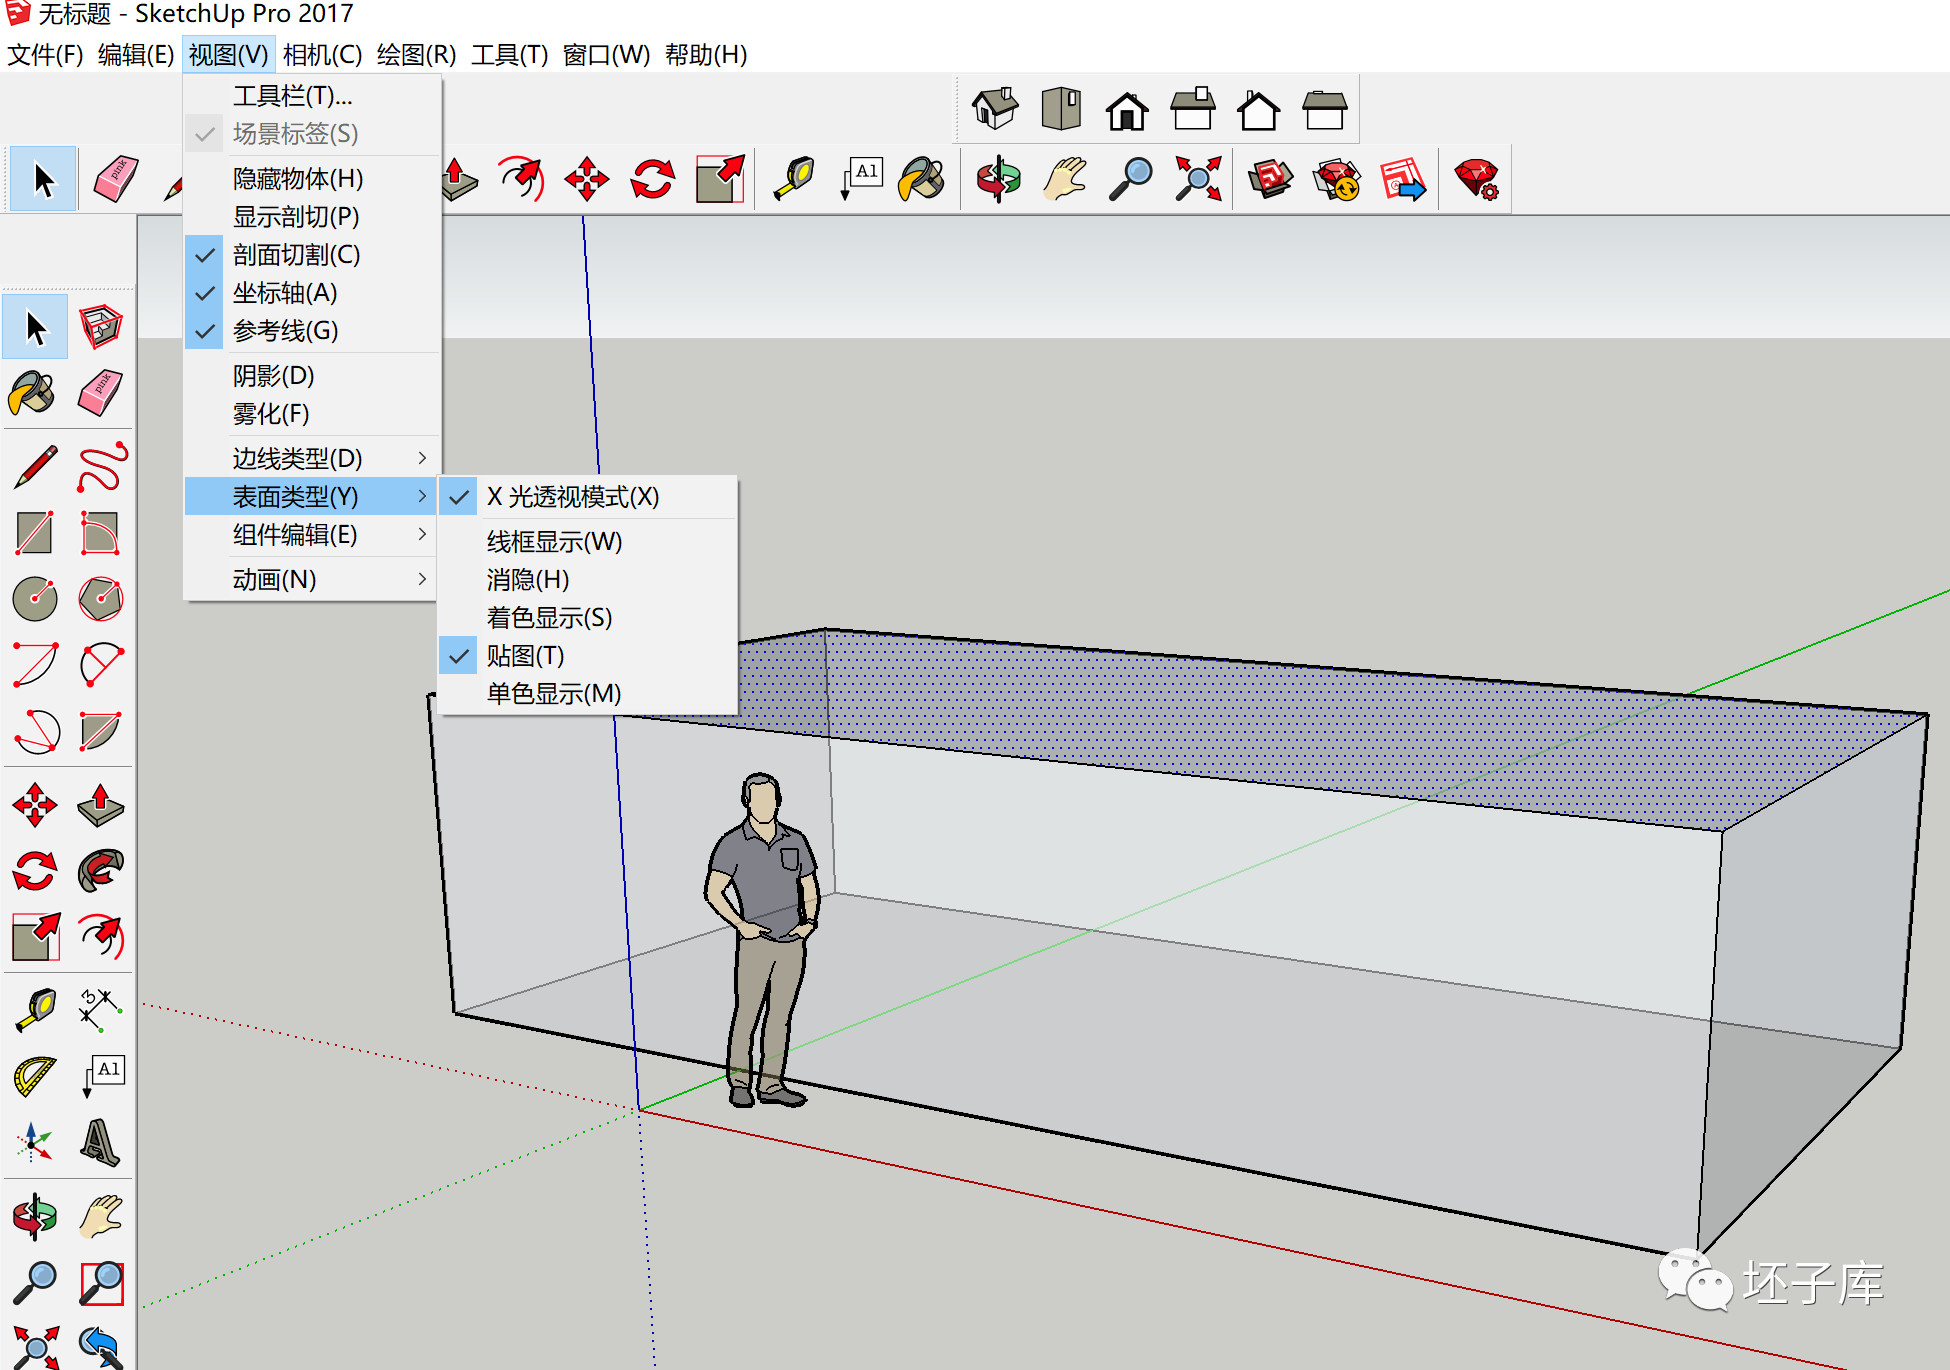Viewport: 1950px width, 1370px height.
Task: Activate the Orbit tool in top toolbar
Action: tap(998, 180)
